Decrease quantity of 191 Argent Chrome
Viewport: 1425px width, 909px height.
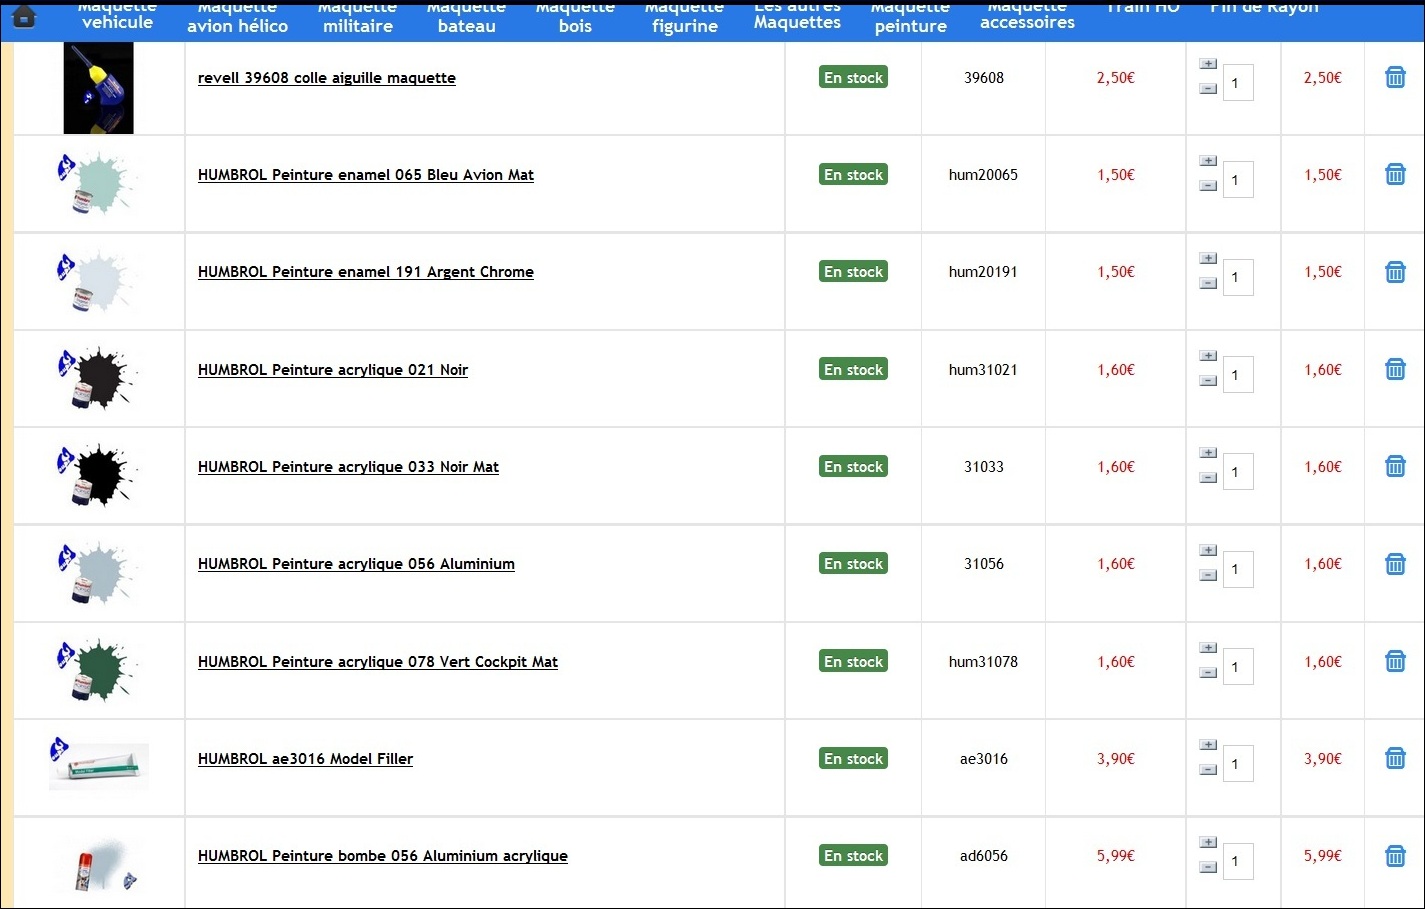click(x=1208, y=284)
